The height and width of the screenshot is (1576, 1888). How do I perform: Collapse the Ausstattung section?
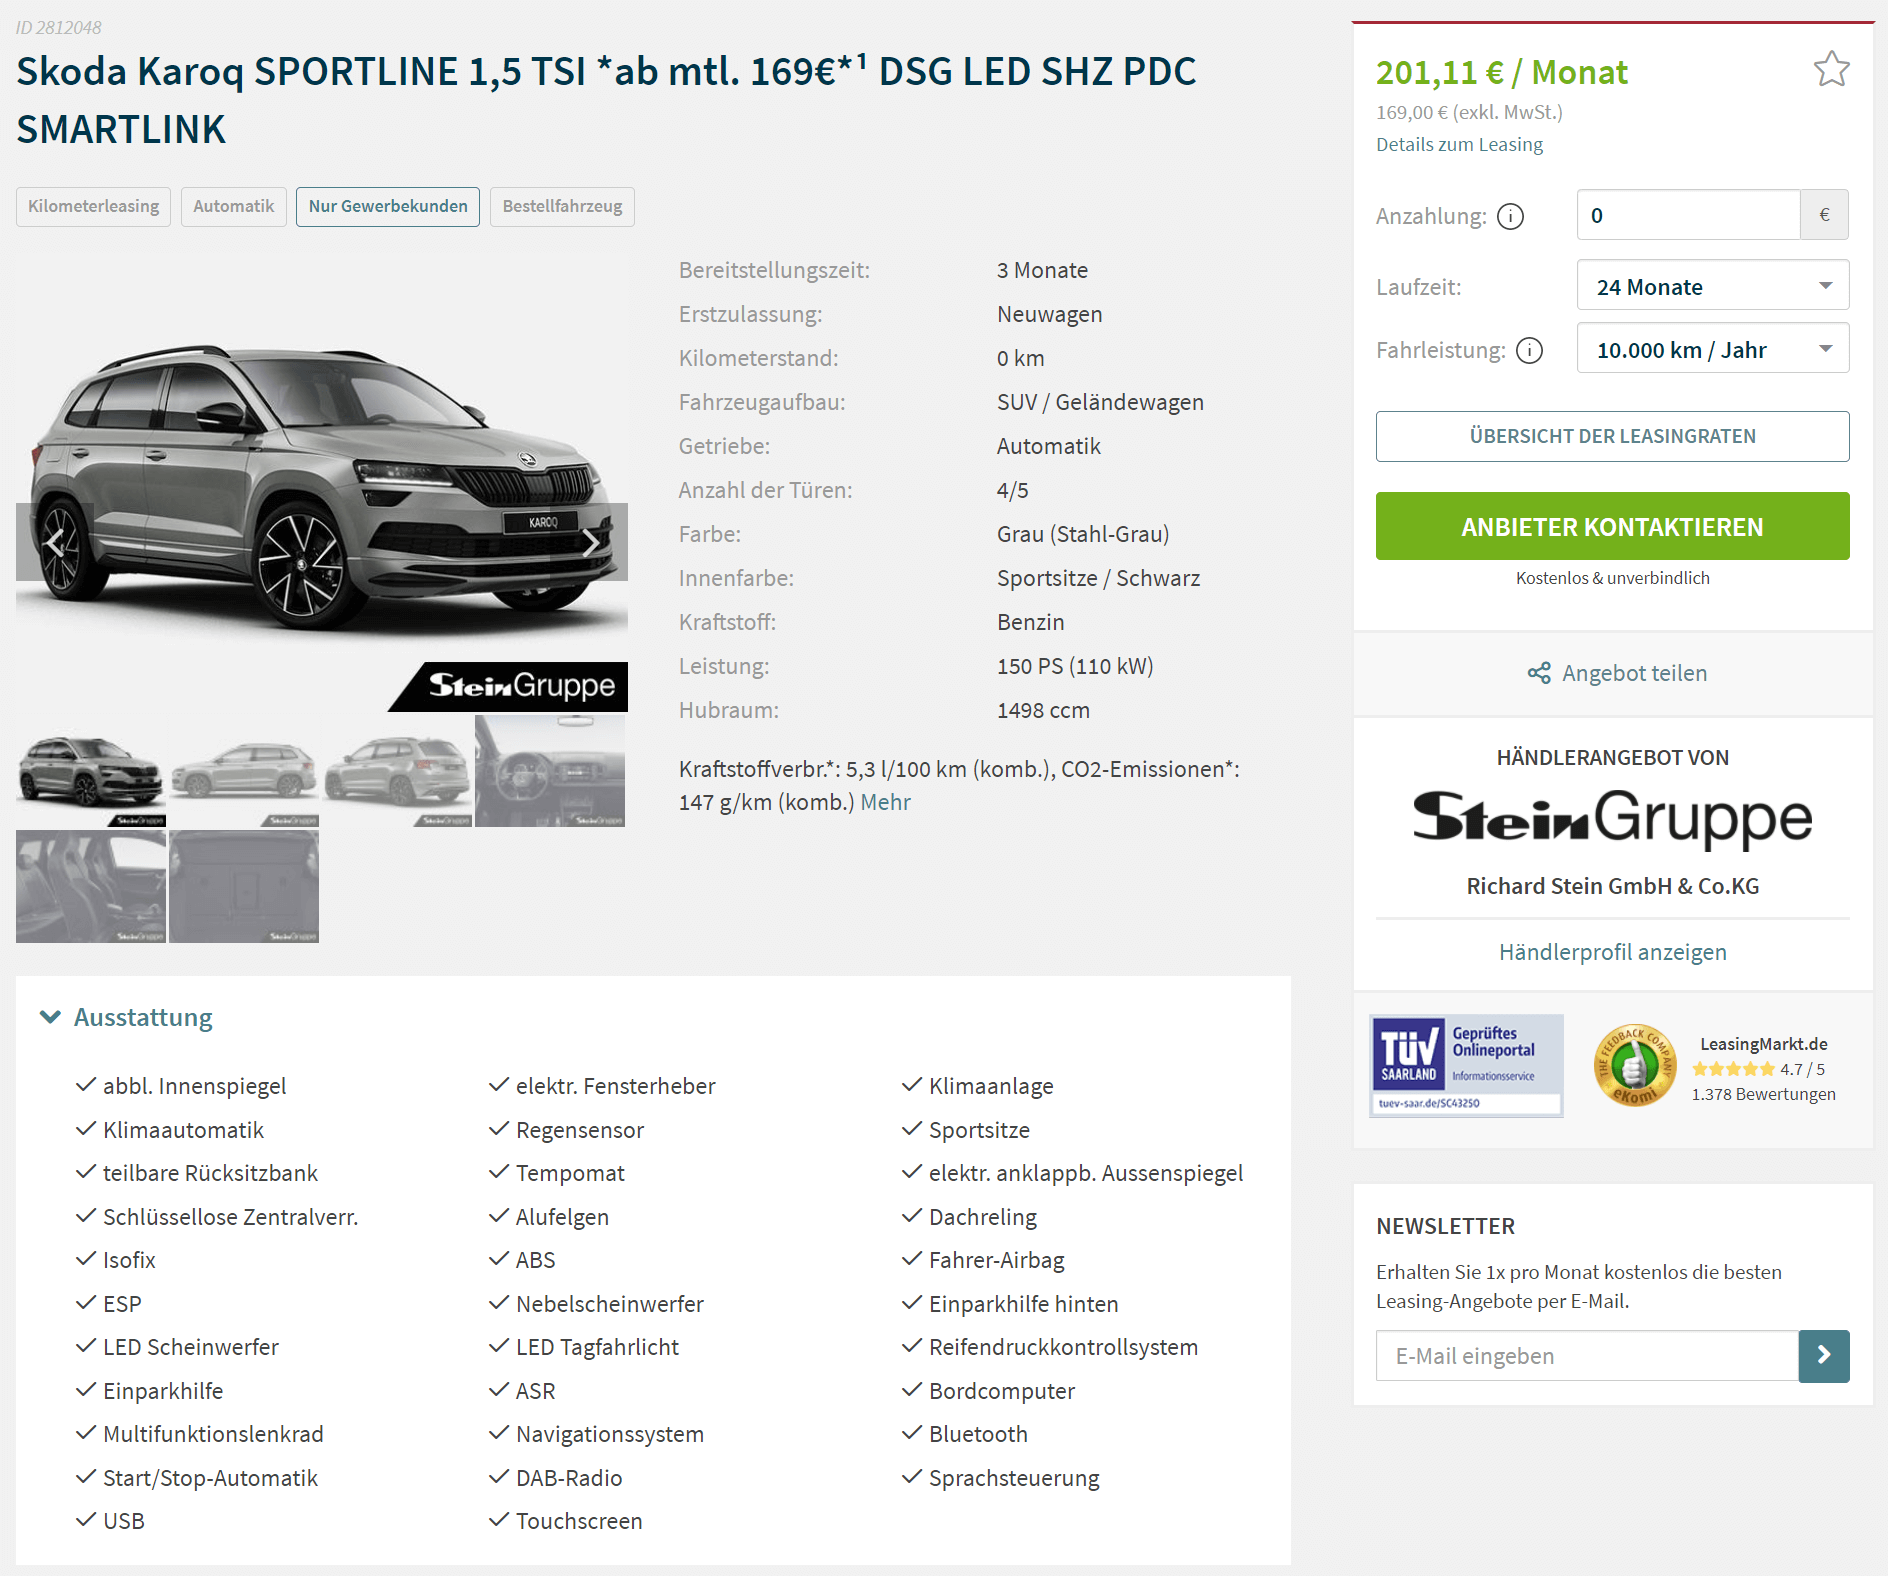click(126, 1017)
